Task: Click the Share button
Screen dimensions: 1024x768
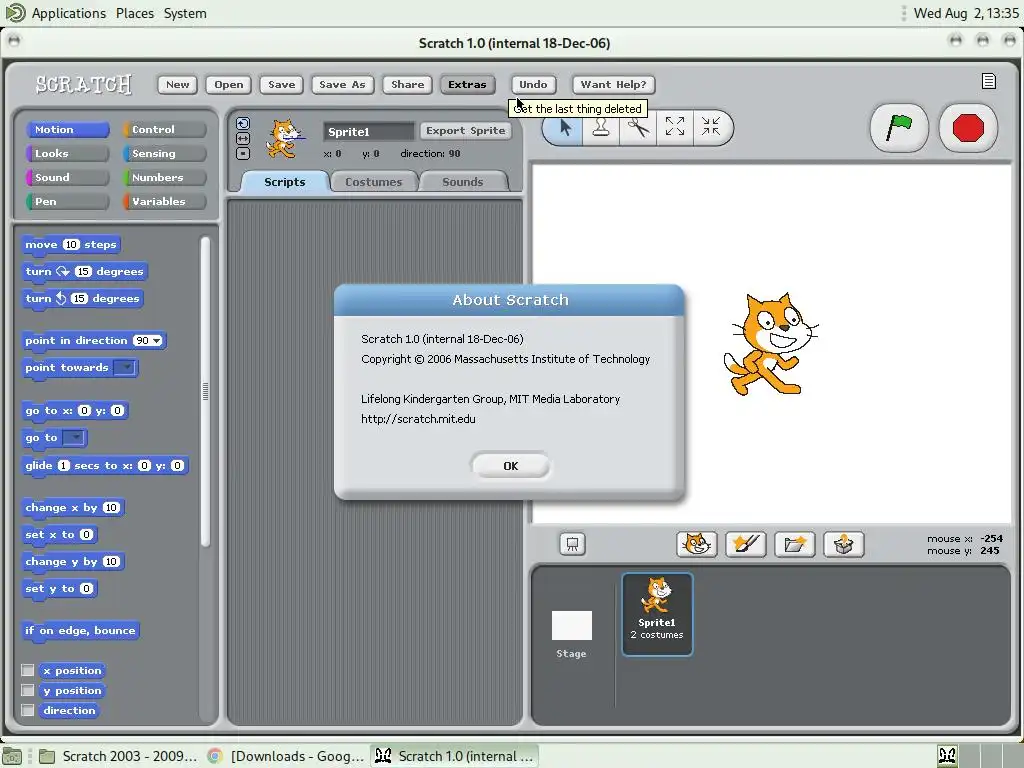Action: (408, 84)
